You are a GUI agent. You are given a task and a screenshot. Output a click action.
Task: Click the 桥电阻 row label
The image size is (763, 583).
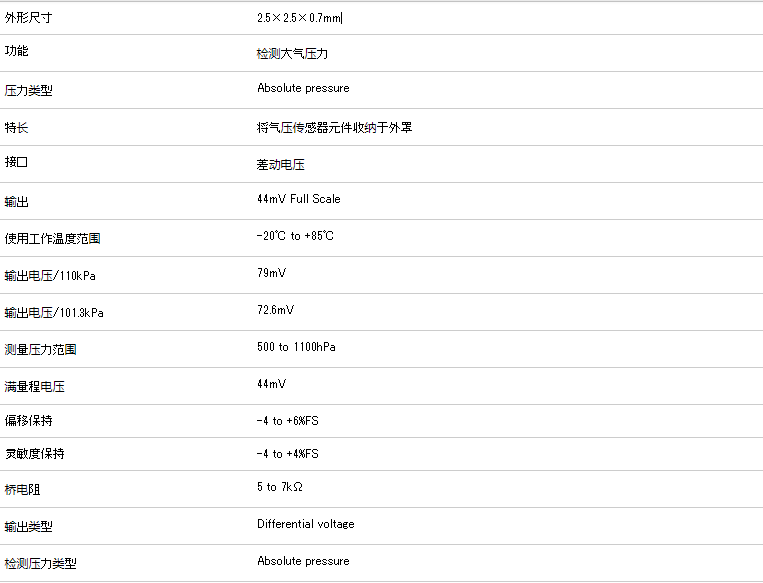click(23, 490)
